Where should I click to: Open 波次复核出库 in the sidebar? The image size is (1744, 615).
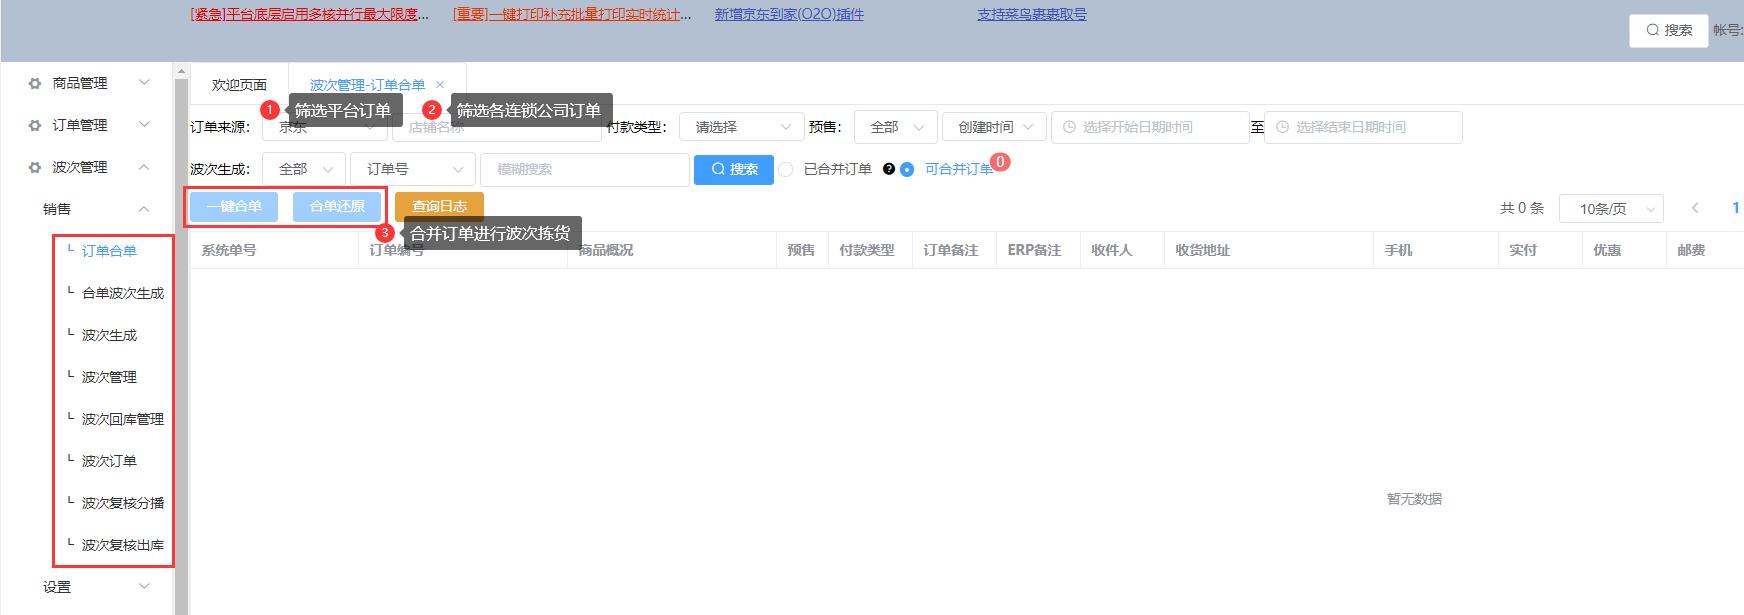[122, 545]
